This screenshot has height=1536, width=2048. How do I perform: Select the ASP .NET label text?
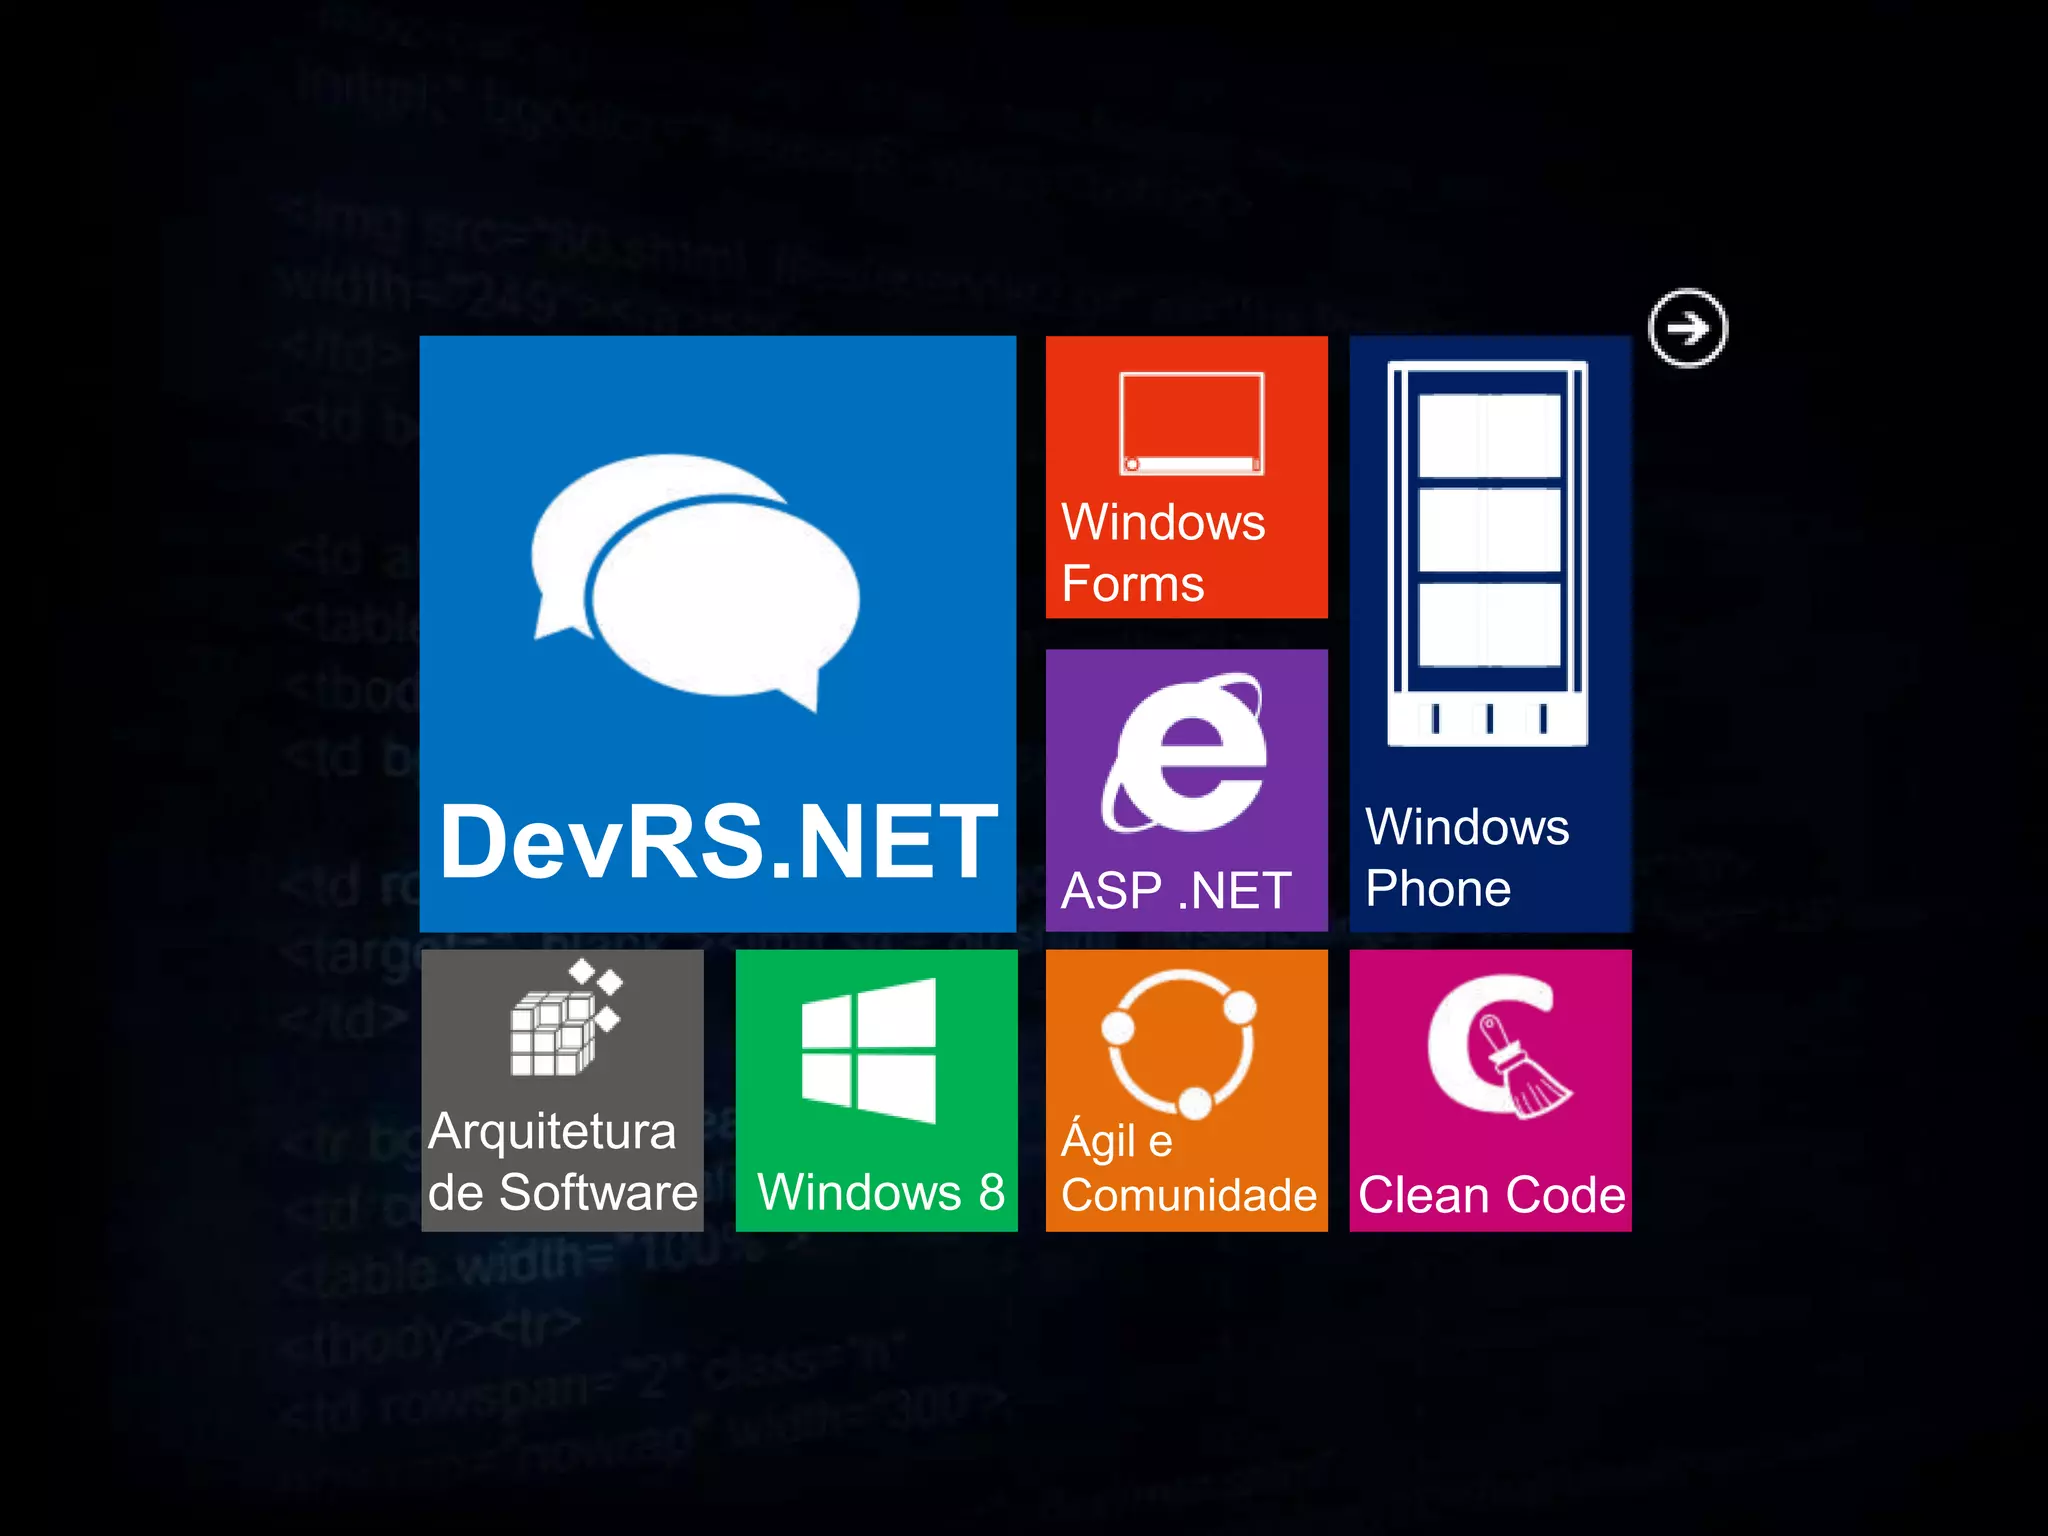(1176, 890)
